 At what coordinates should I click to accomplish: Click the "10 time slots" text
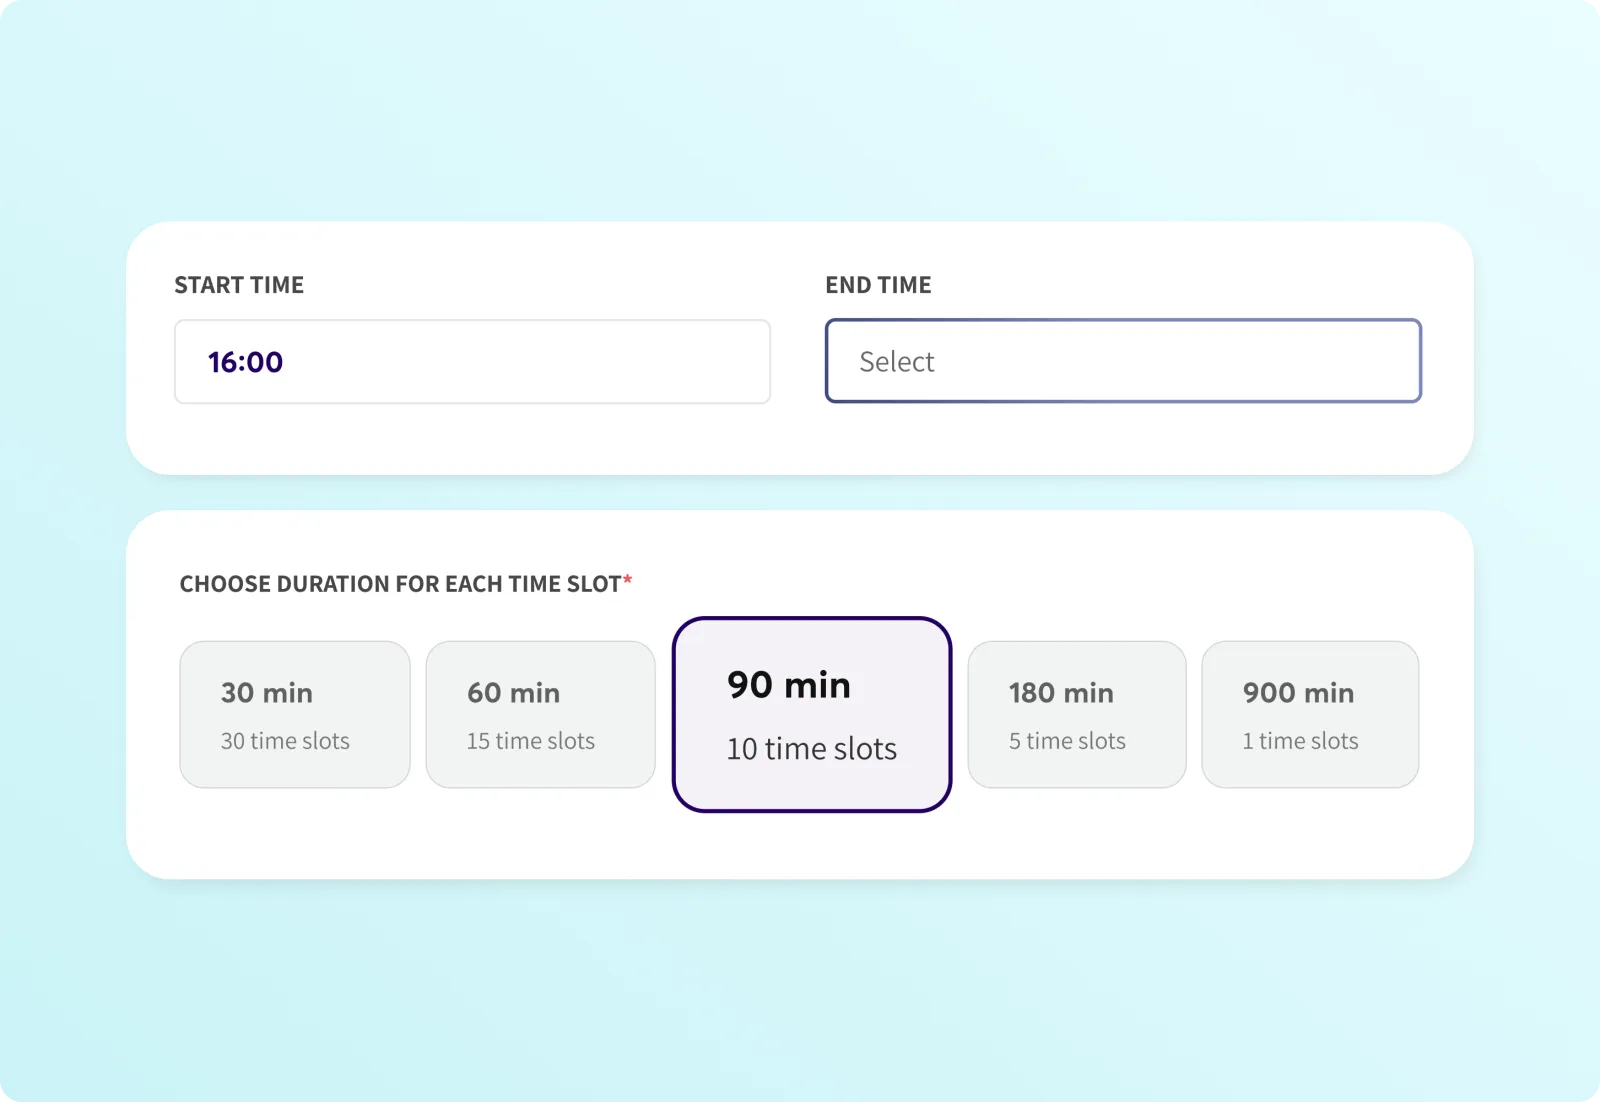point(811,749)
